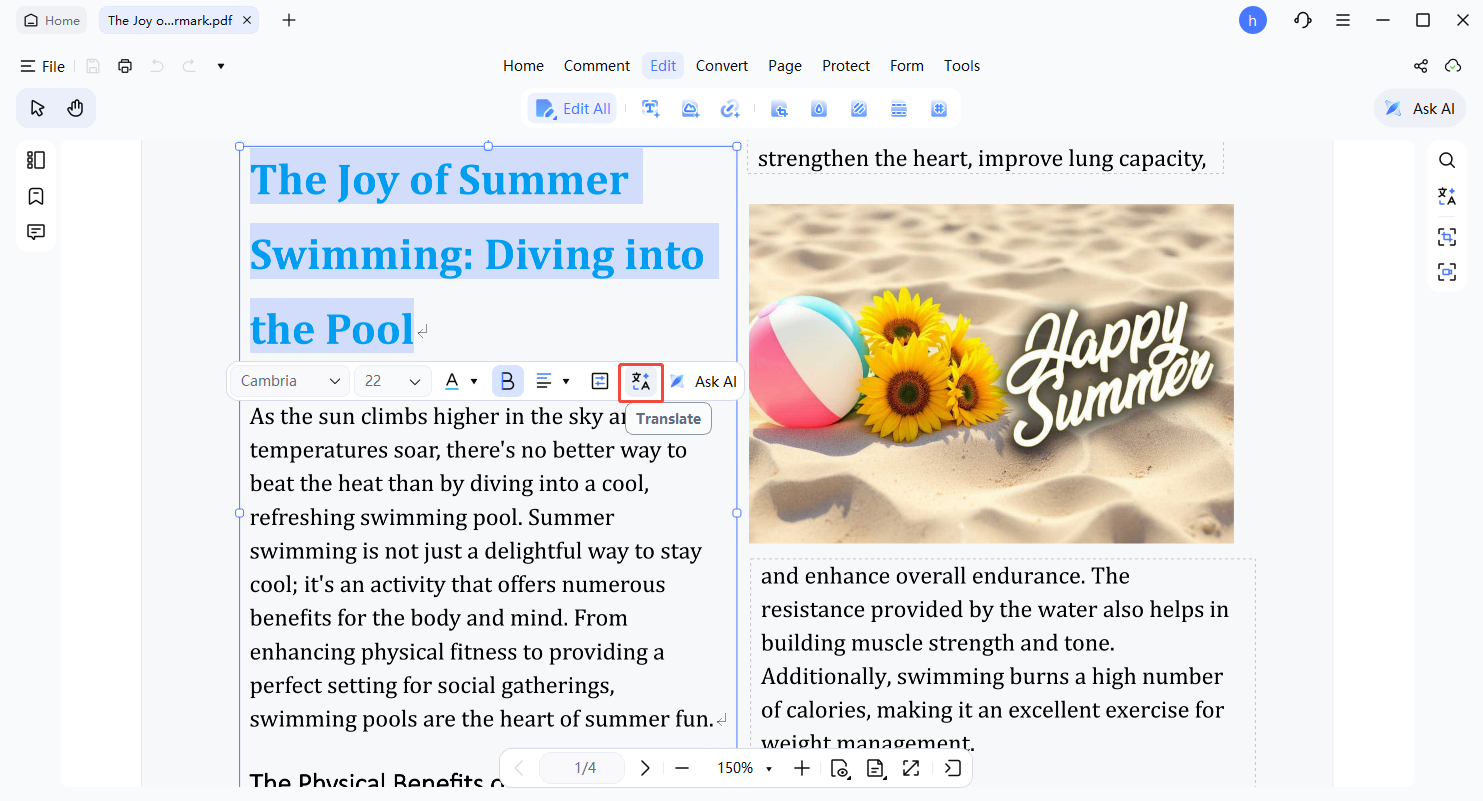
Task: Click the Crop page icon
Action: tap(779, 109)
